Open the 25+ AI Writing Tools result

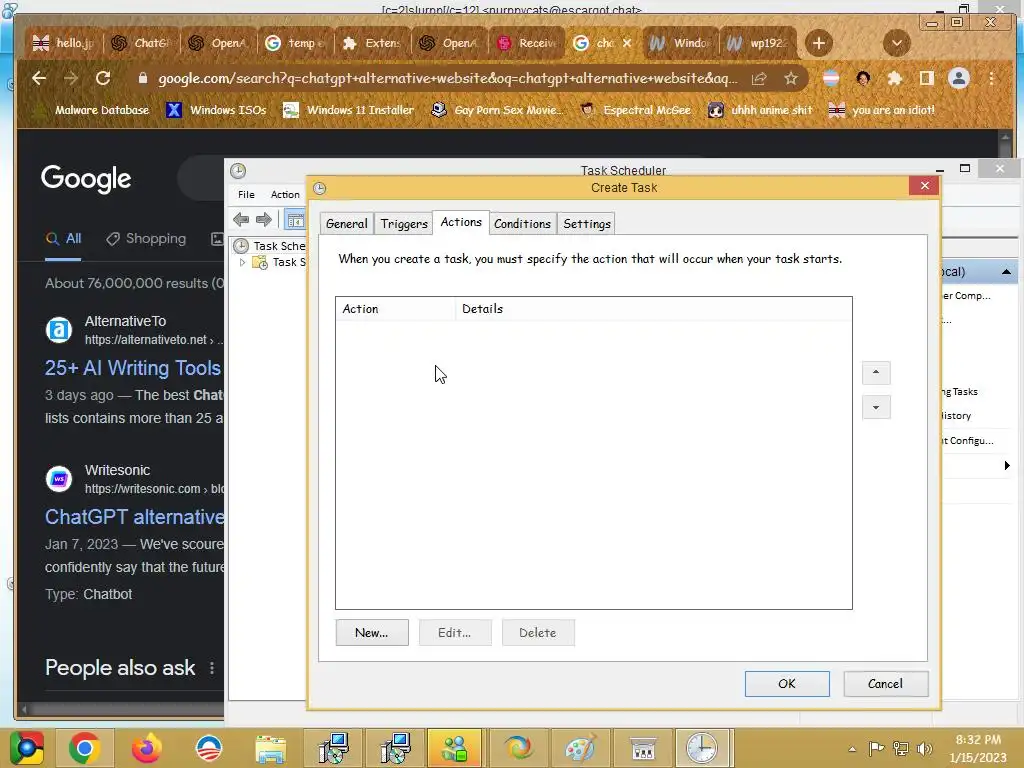coord(133,368)
